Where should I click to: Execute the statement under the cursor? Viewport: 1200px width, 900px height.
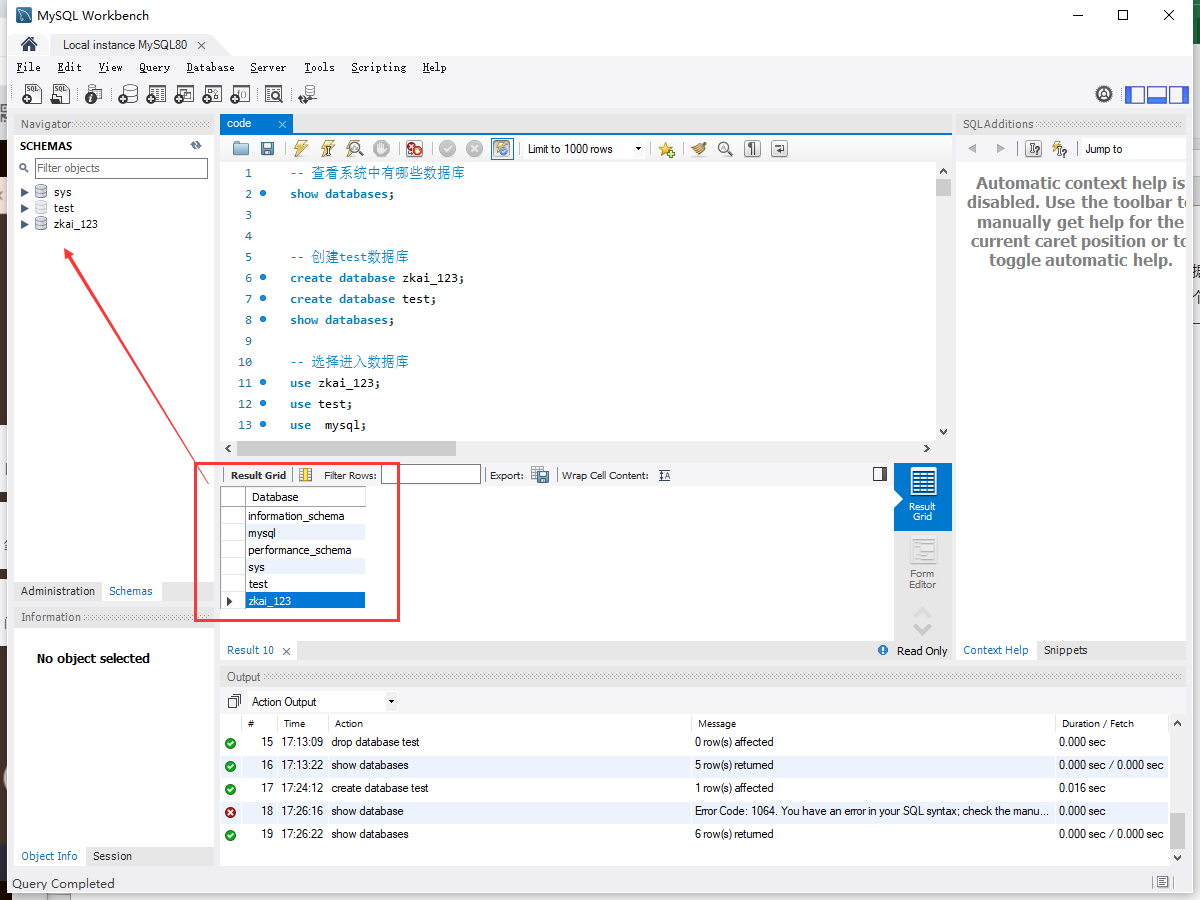click(327, 149)
